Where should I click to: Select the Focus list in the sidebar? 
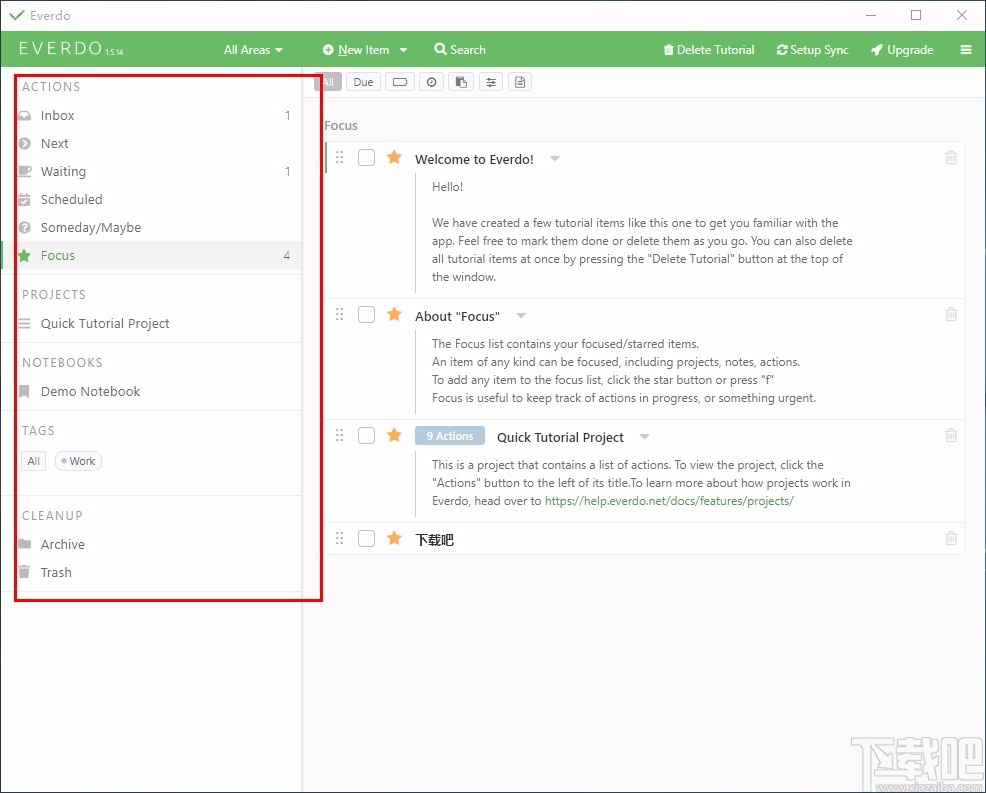click(x=151, y=255)
